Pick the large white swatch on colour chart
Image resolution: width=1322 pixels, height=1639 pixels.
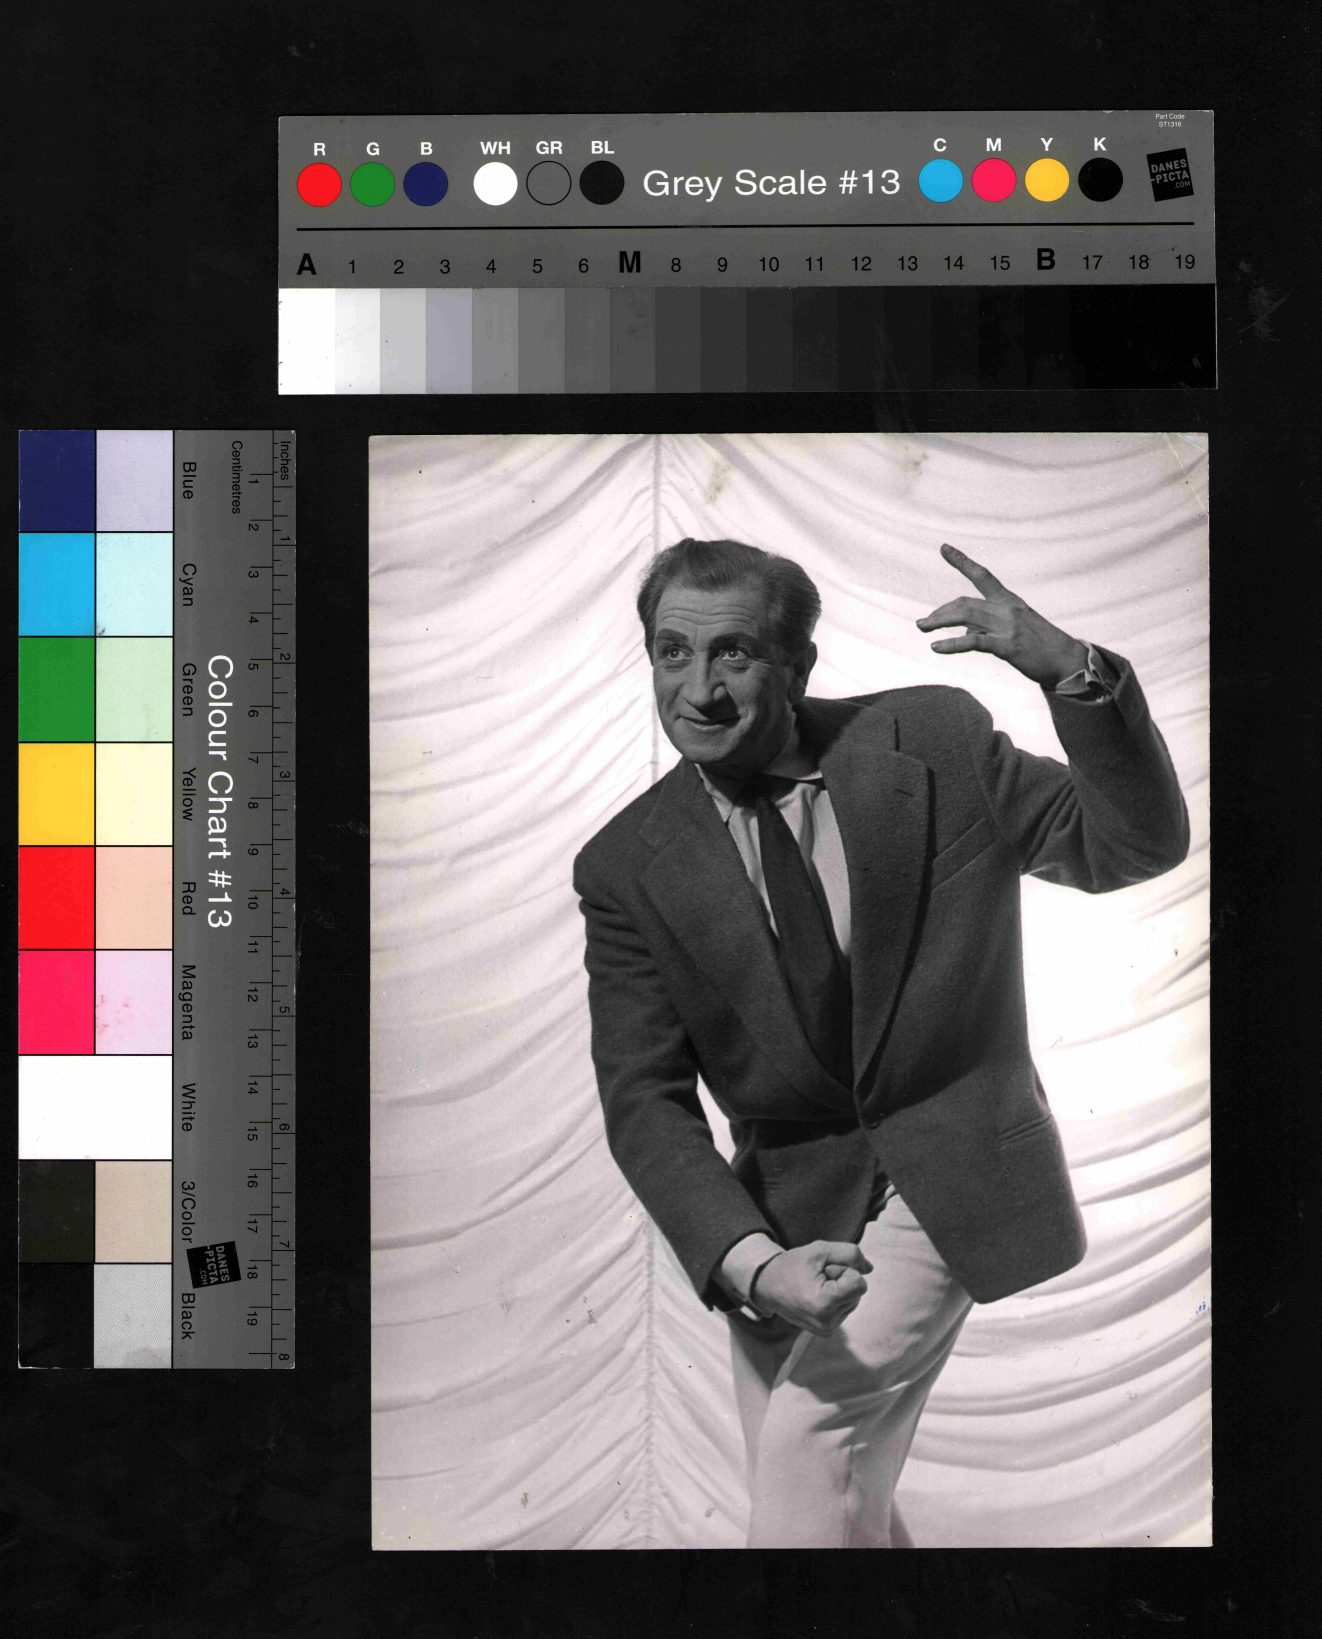tap(95, 1107)
